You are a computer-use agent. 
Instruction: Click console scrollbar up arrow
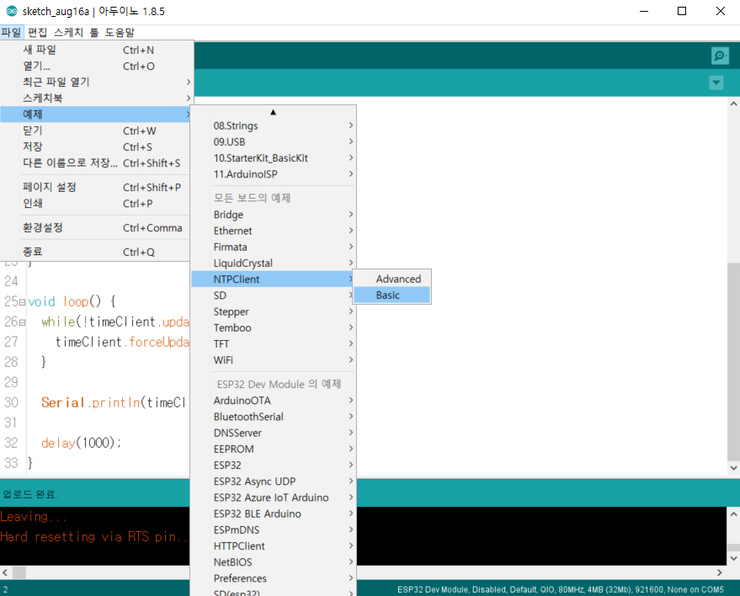pos(733,513)
